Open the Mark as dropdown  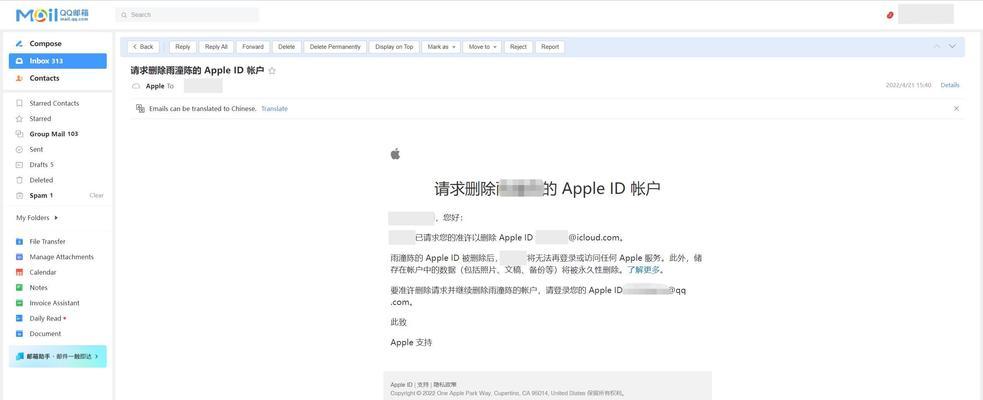[x=441, y=47]
